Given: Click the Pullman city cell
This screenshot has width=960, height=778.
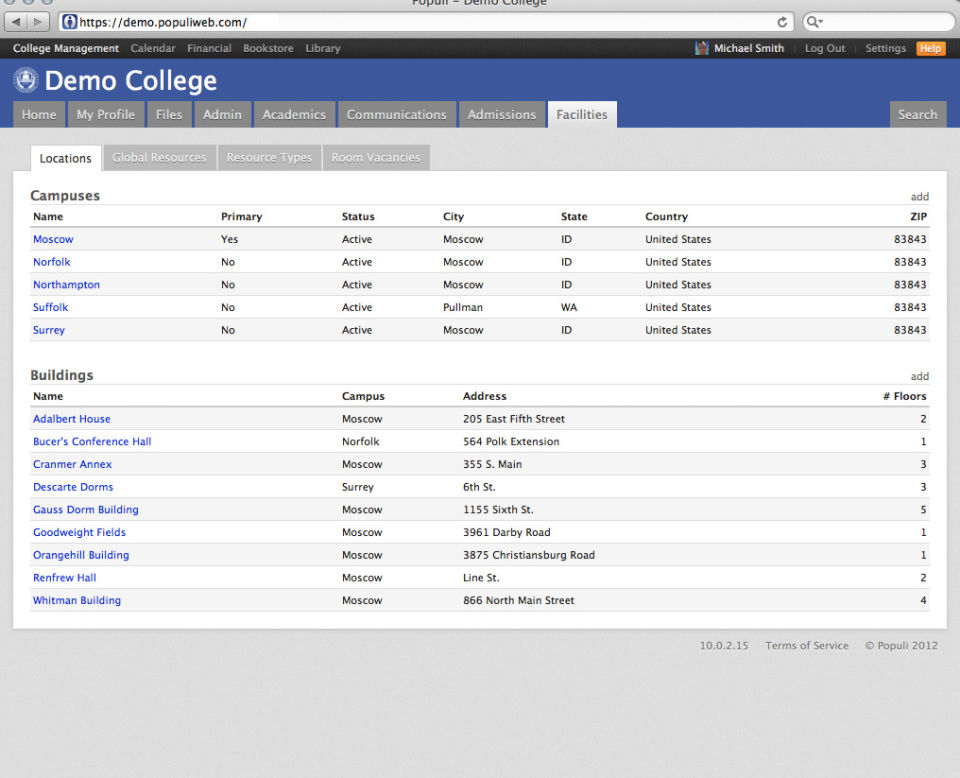Looking at the screenshot, I should pyautogui.click(x=463, y=307).
